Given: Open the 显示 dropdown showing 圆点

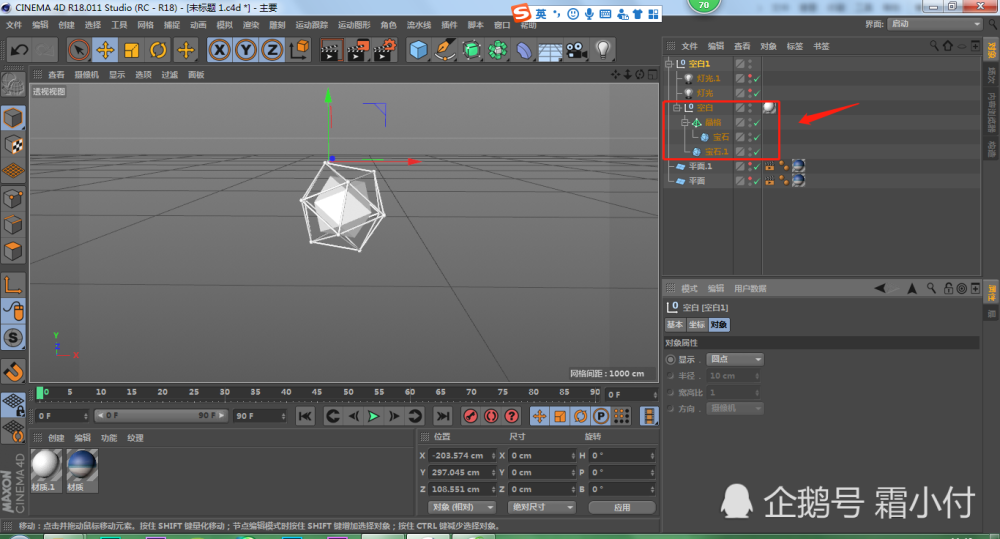Looking at the screenshot, I should (x=735, y=359).
